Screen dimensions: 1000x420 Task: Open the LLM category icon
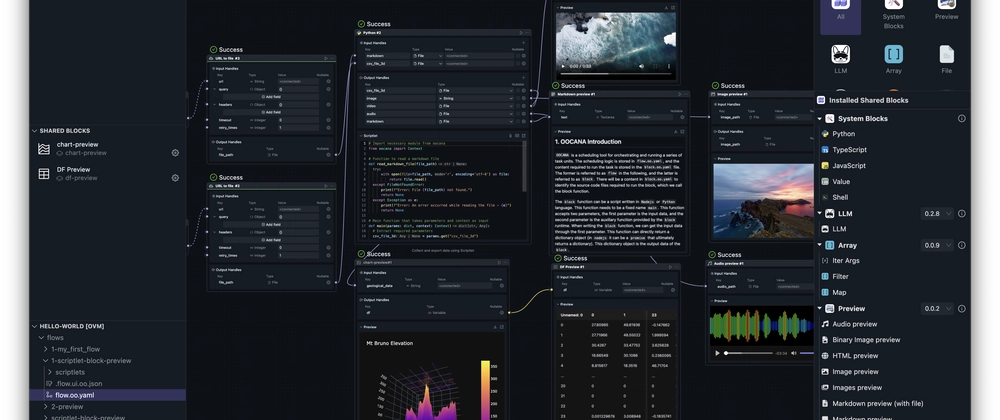point(840,54)
